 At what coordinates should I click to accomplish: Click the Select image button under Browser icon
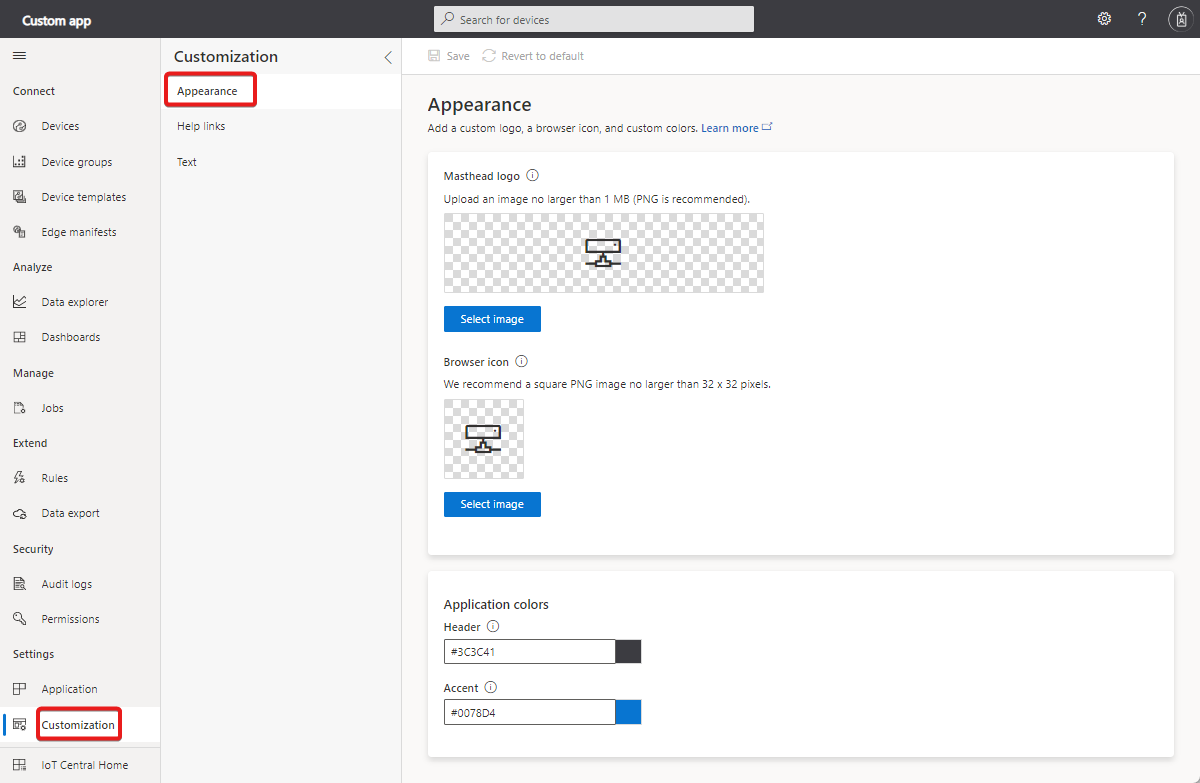492,504
